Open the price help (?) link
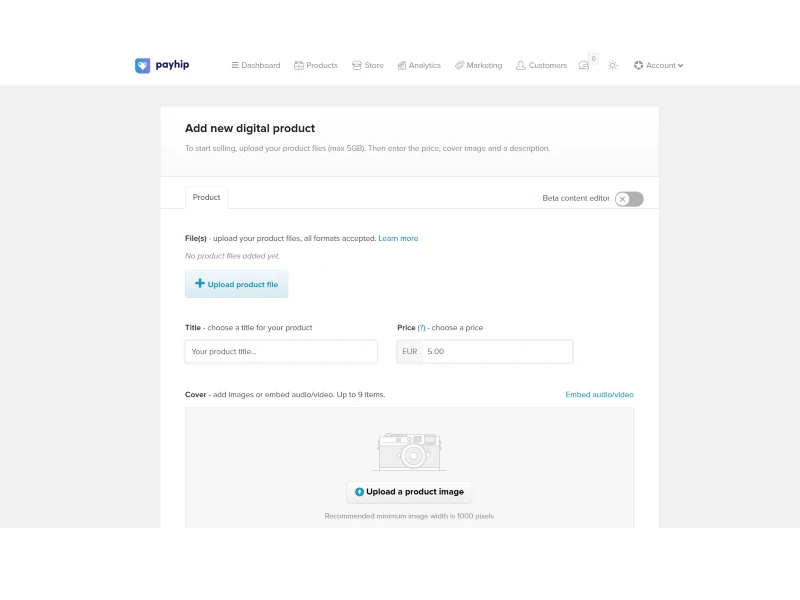This screenshot has width=800, height=600. pos(421,328)
